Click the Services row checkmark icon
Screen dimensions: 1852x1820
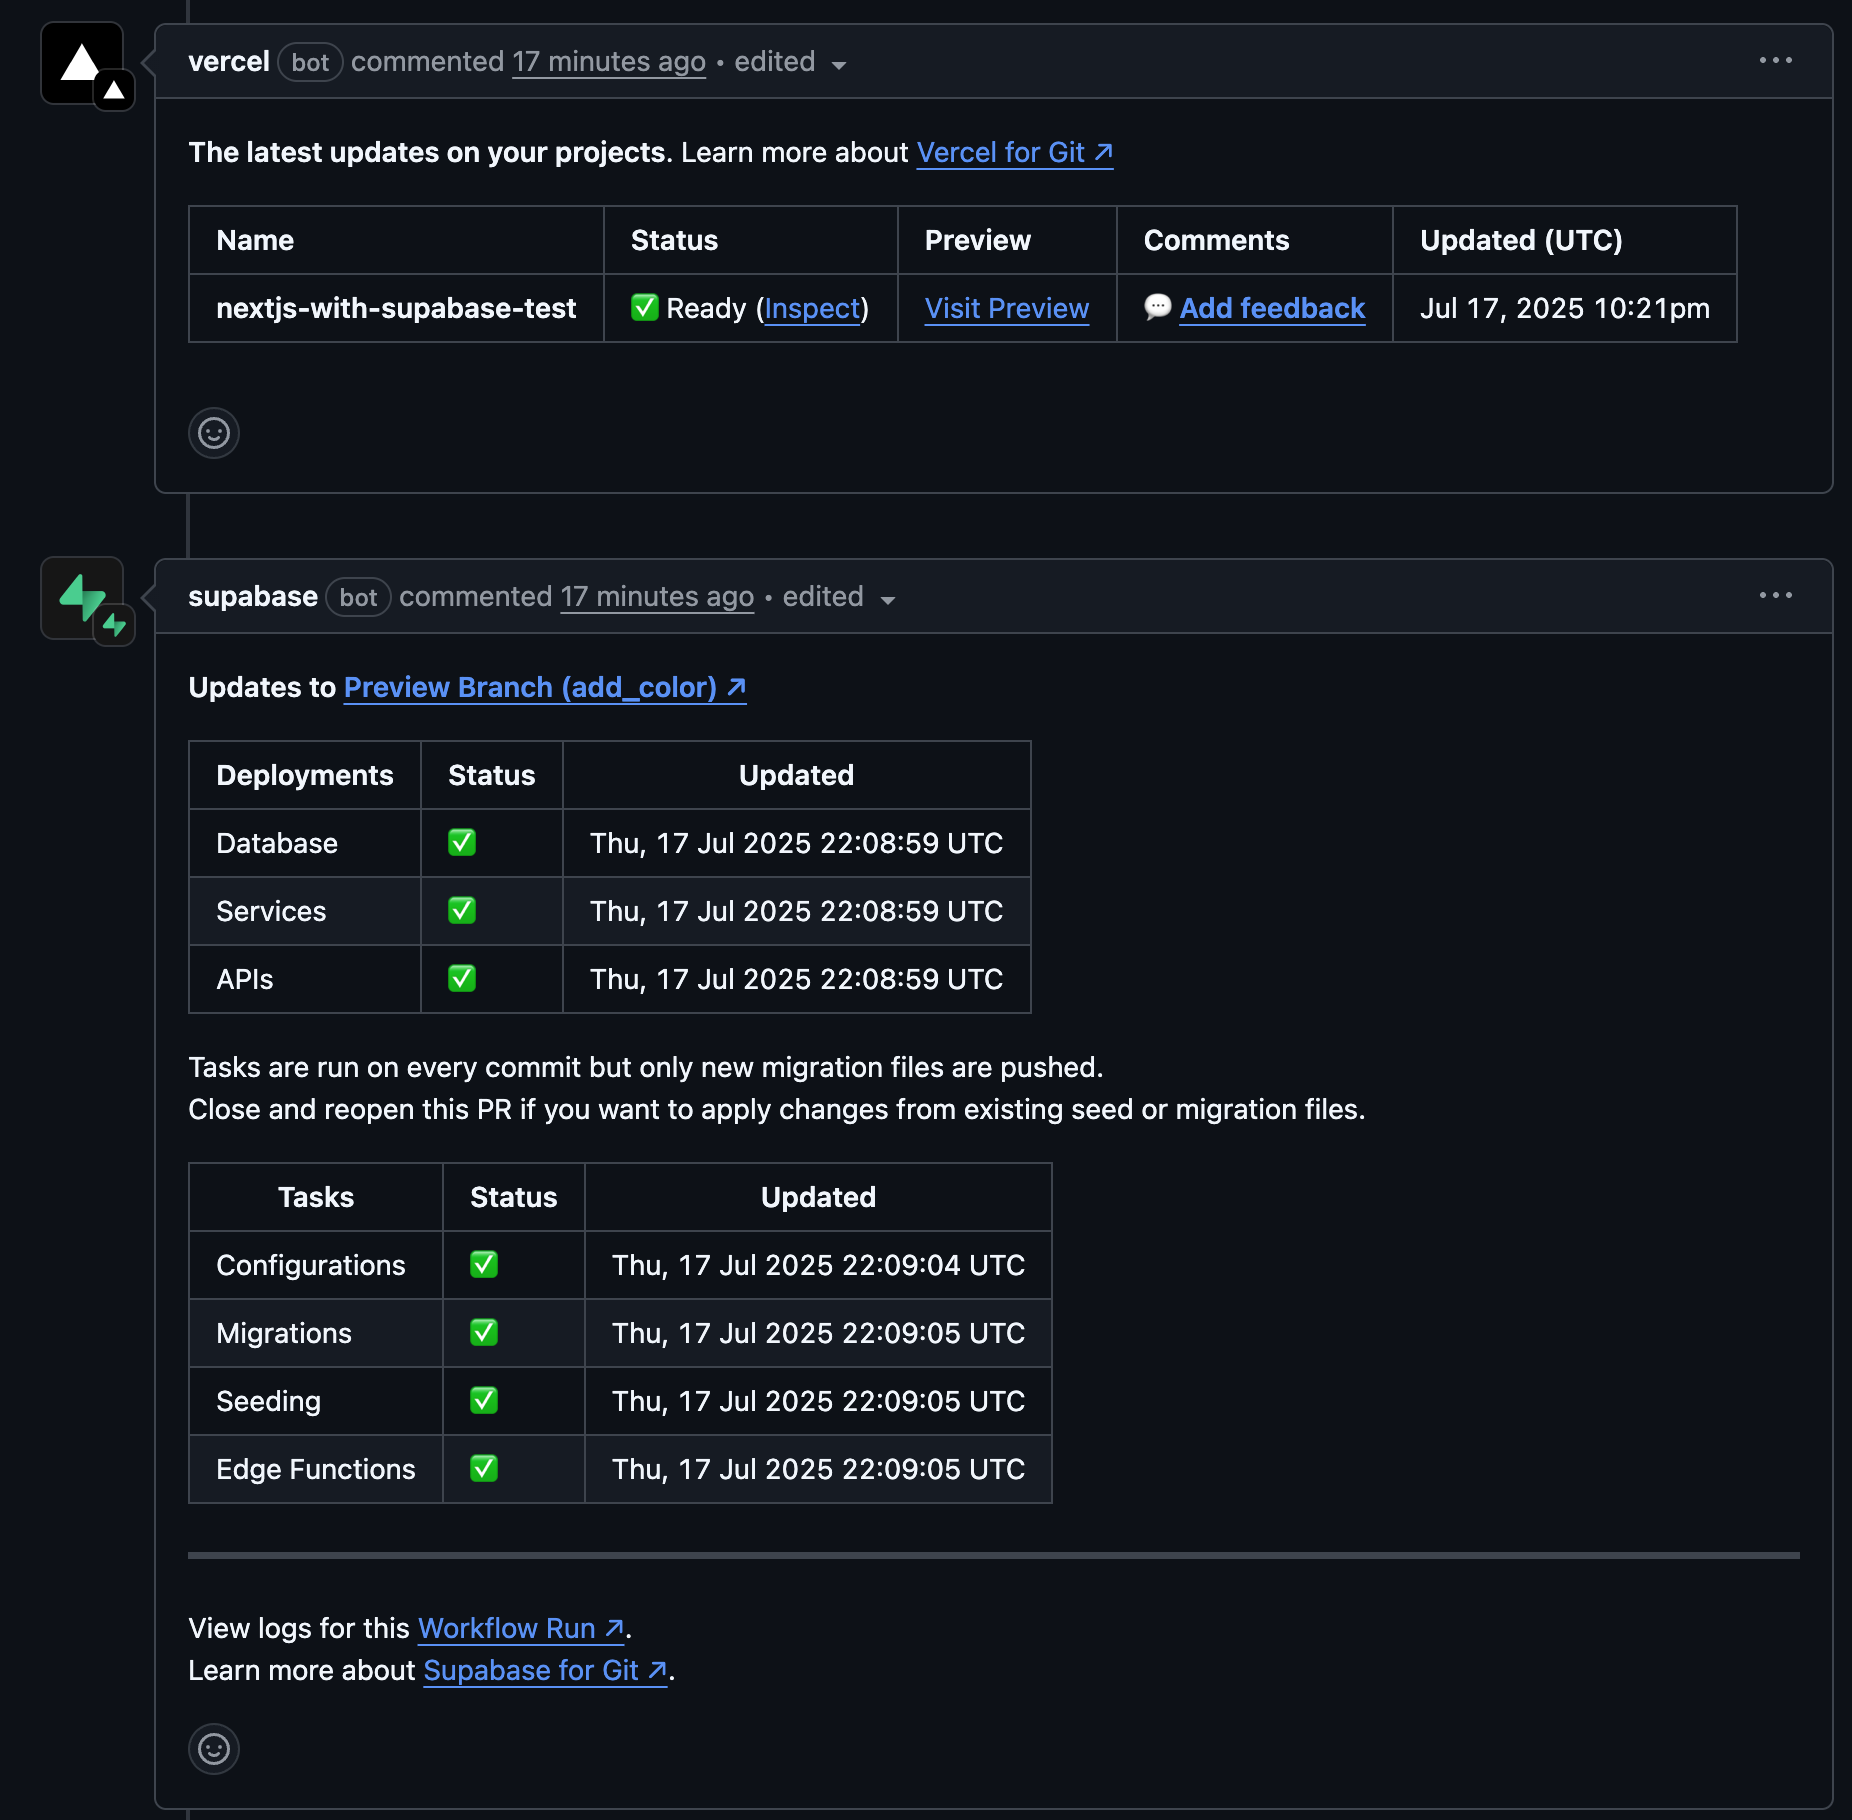point(462,911)
